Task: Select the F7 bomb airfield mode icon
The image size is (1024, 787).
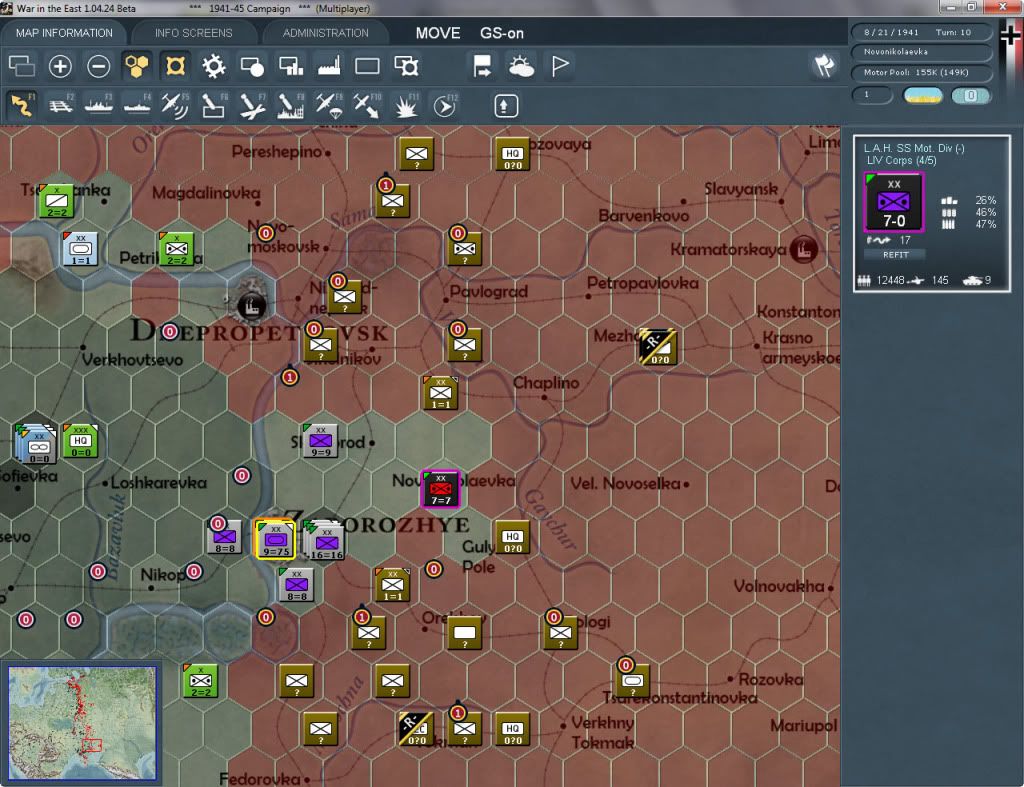Action: click(x=252, y=105)
